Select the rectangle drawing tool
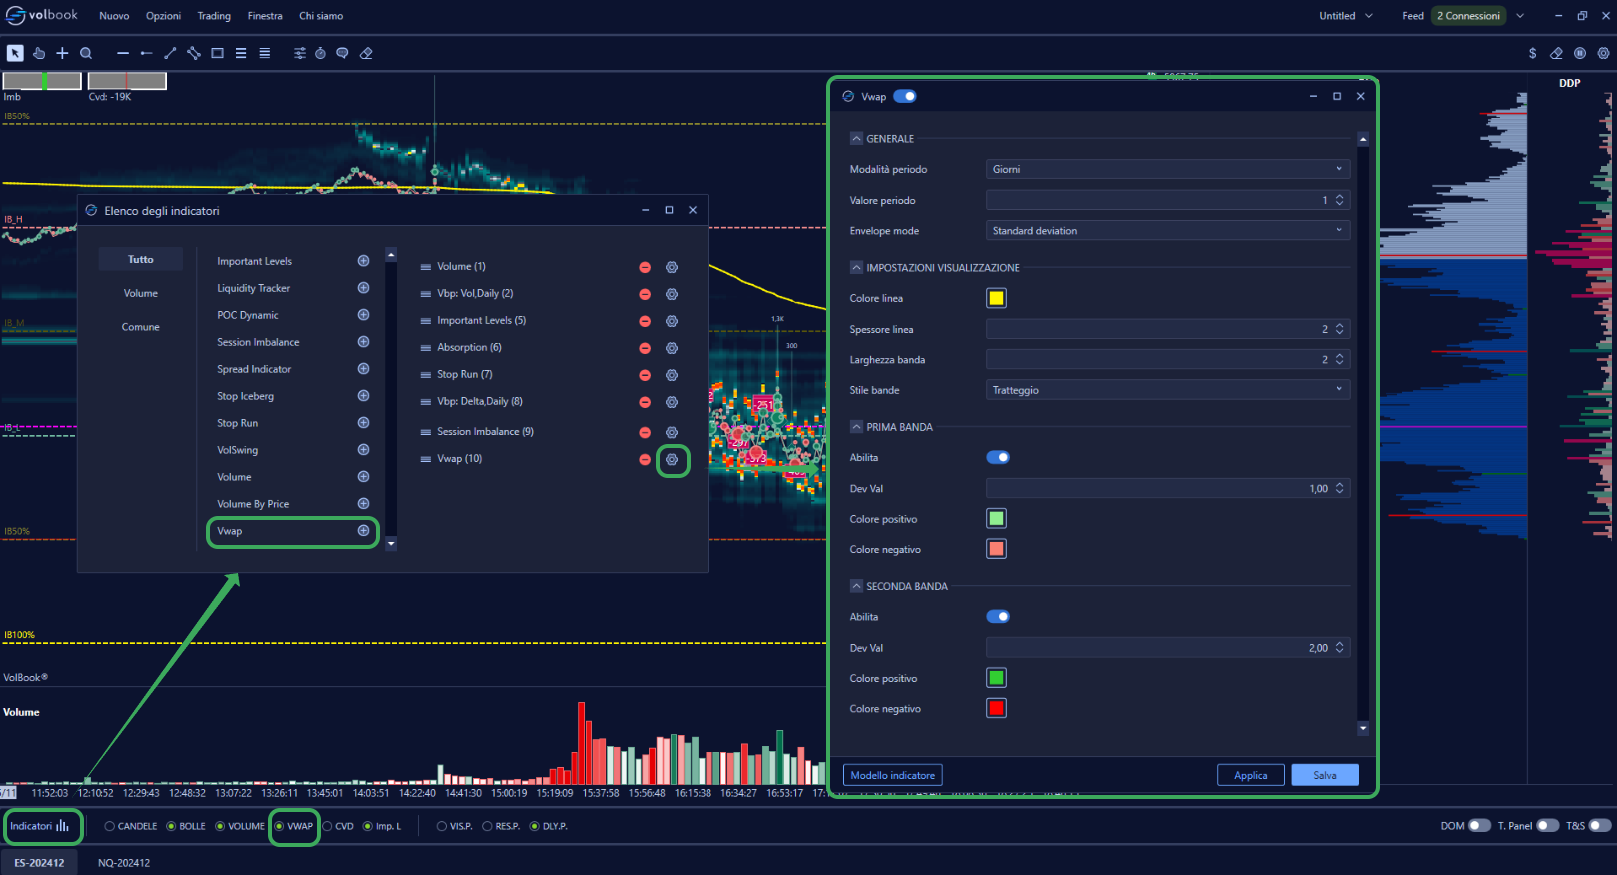Viewport: 1617px width, 875px height. point(217,53)
